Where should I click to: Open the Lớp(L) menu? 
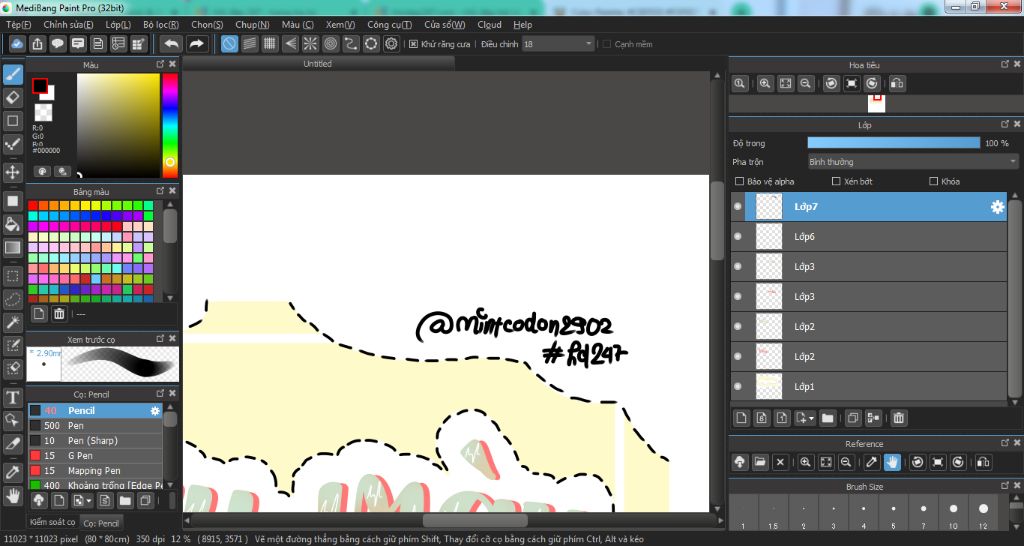click(x=118, y=25)
